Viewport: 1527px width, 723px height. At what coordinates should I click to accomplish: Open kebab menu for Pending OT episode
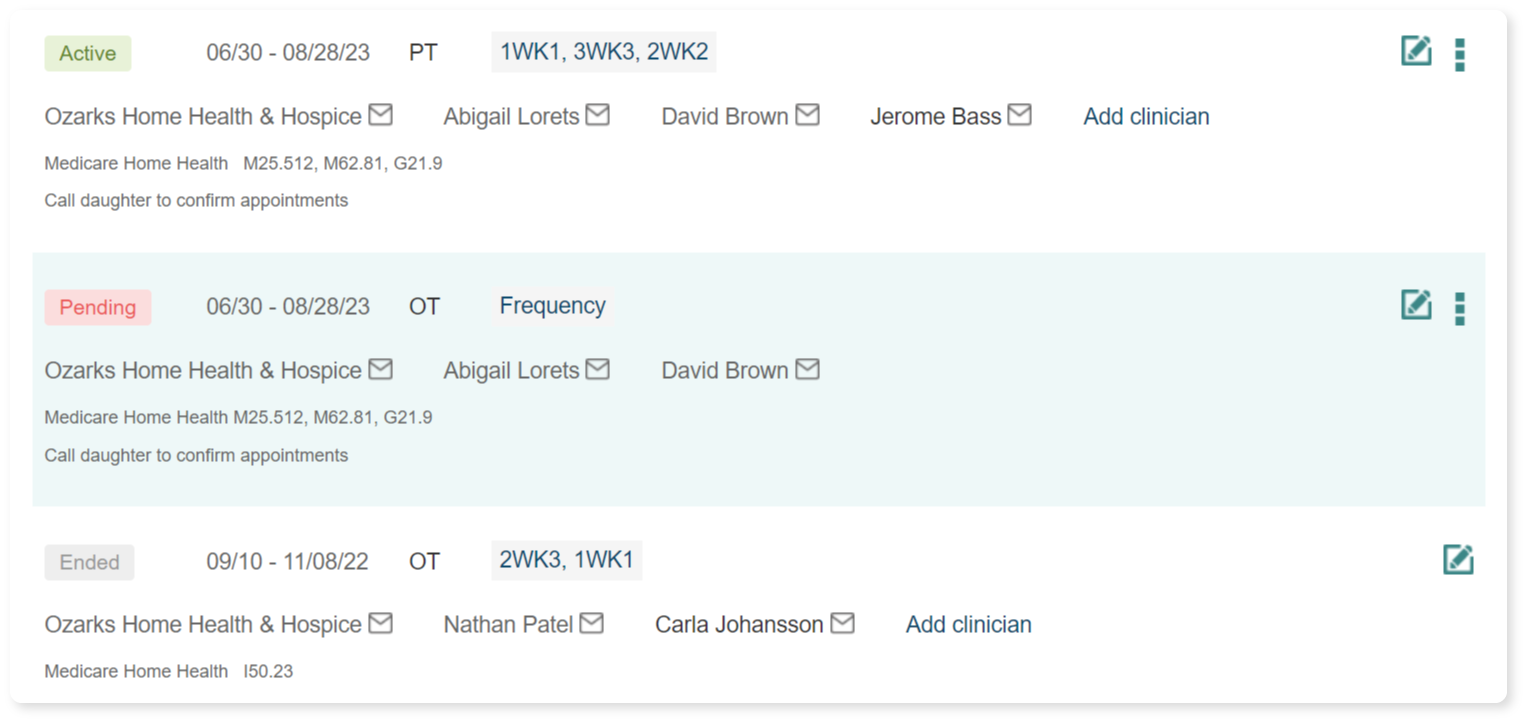click(x=1460, y=308)
